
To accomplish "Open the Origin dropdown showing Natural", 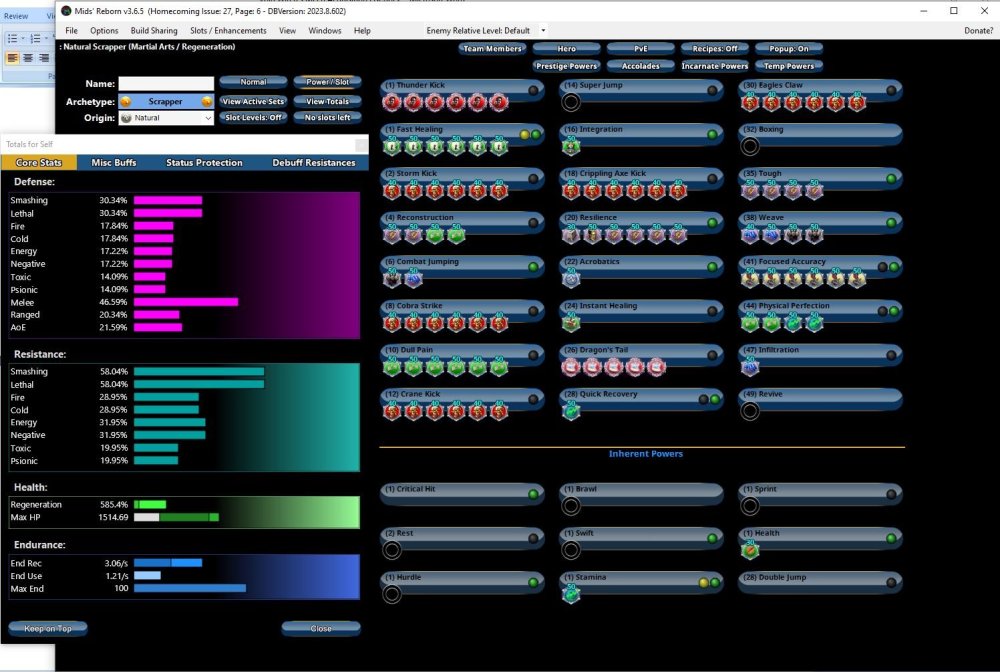I will [x=166, y=118].
